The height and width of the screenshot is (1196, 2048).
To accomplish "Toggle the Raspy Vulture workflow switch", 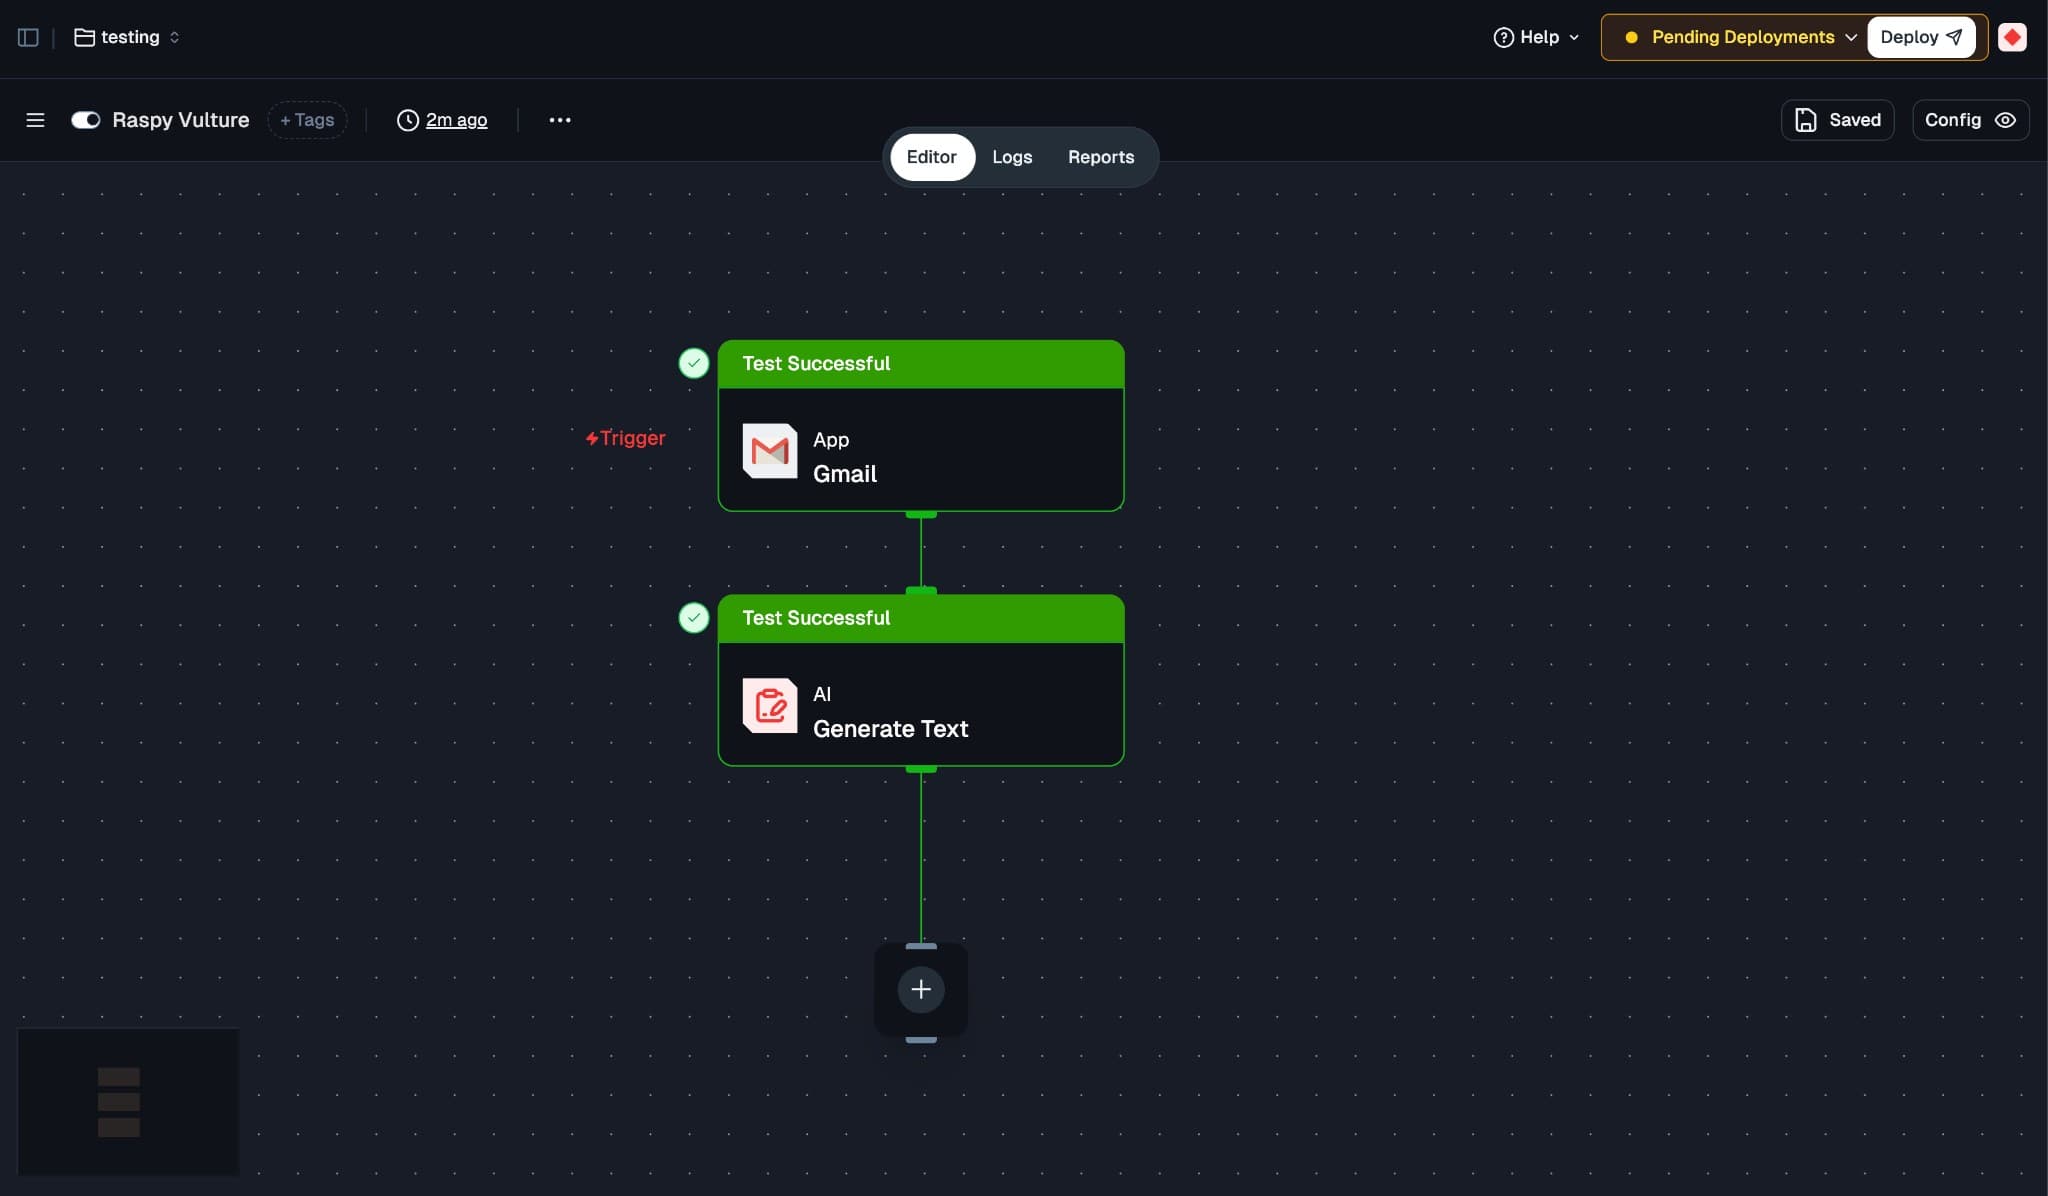I will [x=85, y=120].
